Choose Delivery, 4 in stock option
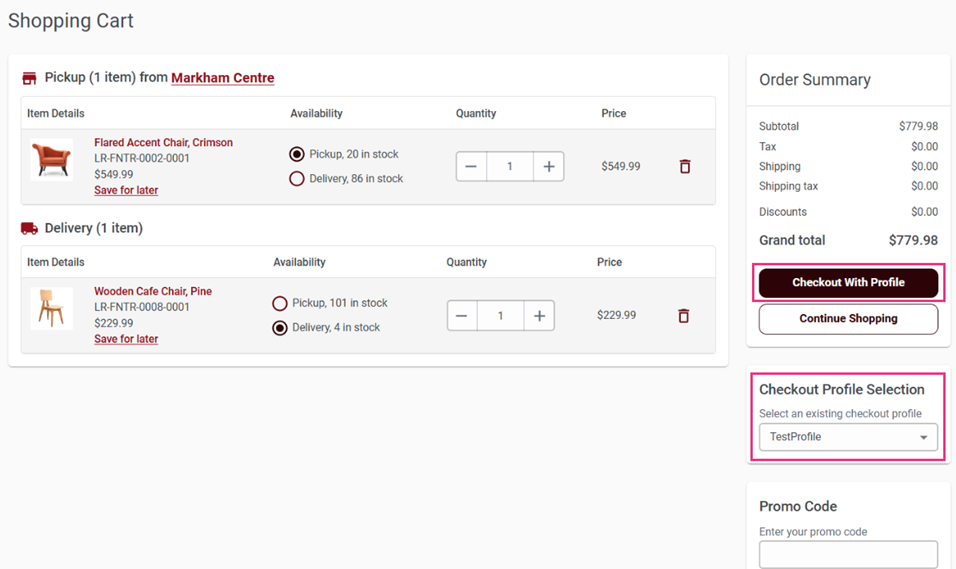The height and width of the screenshot is (569, 956). pos(280,328)
